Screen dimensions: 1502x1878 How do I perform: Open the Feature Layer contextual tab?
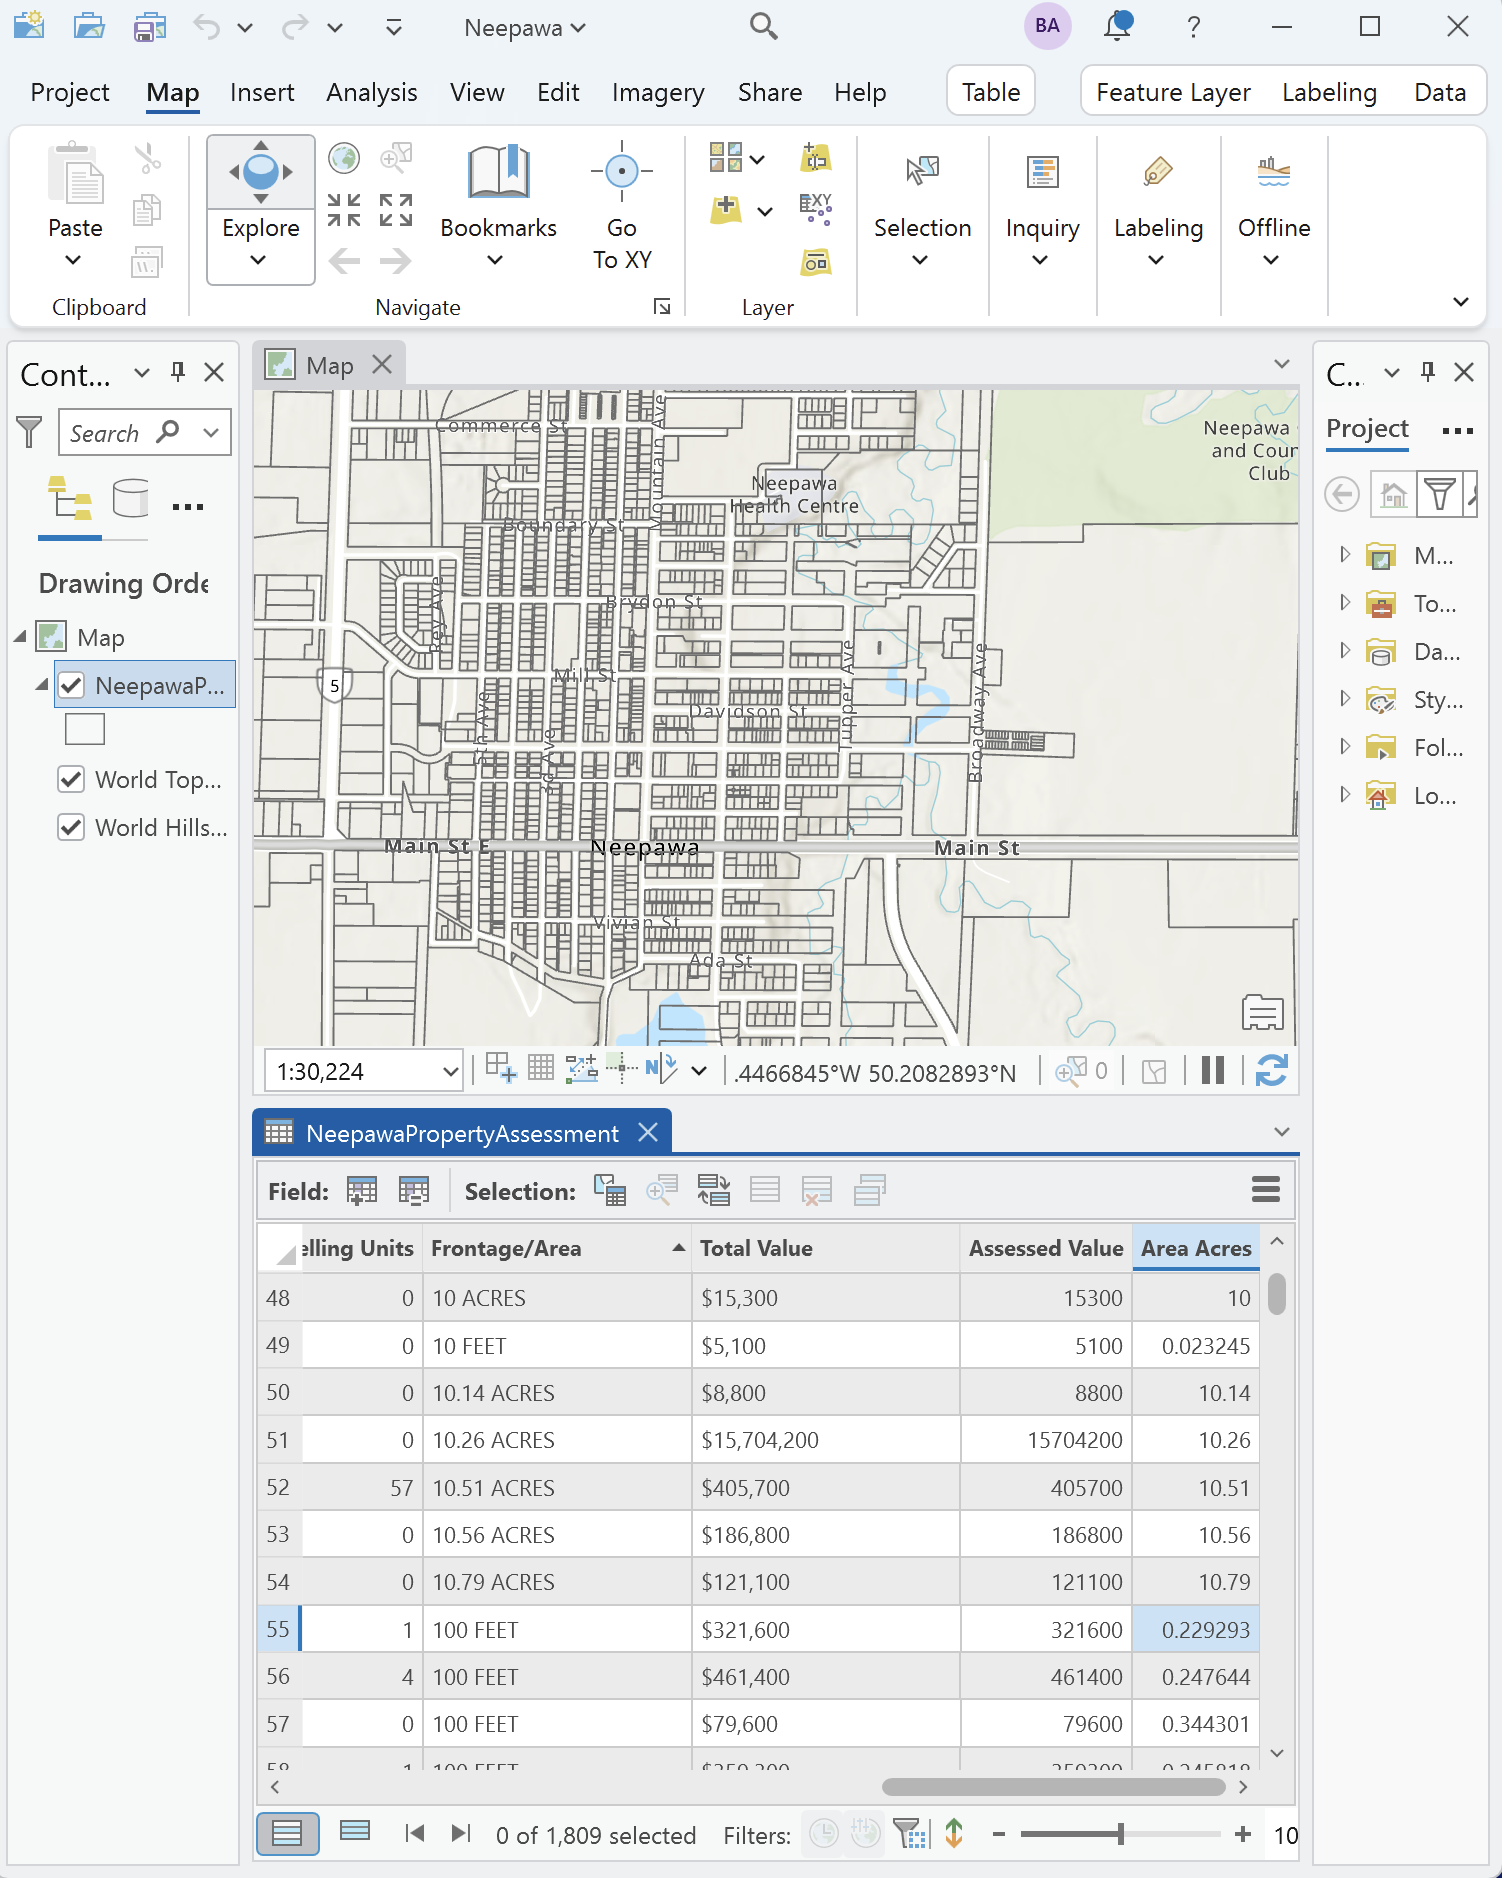coord(1173,92)
